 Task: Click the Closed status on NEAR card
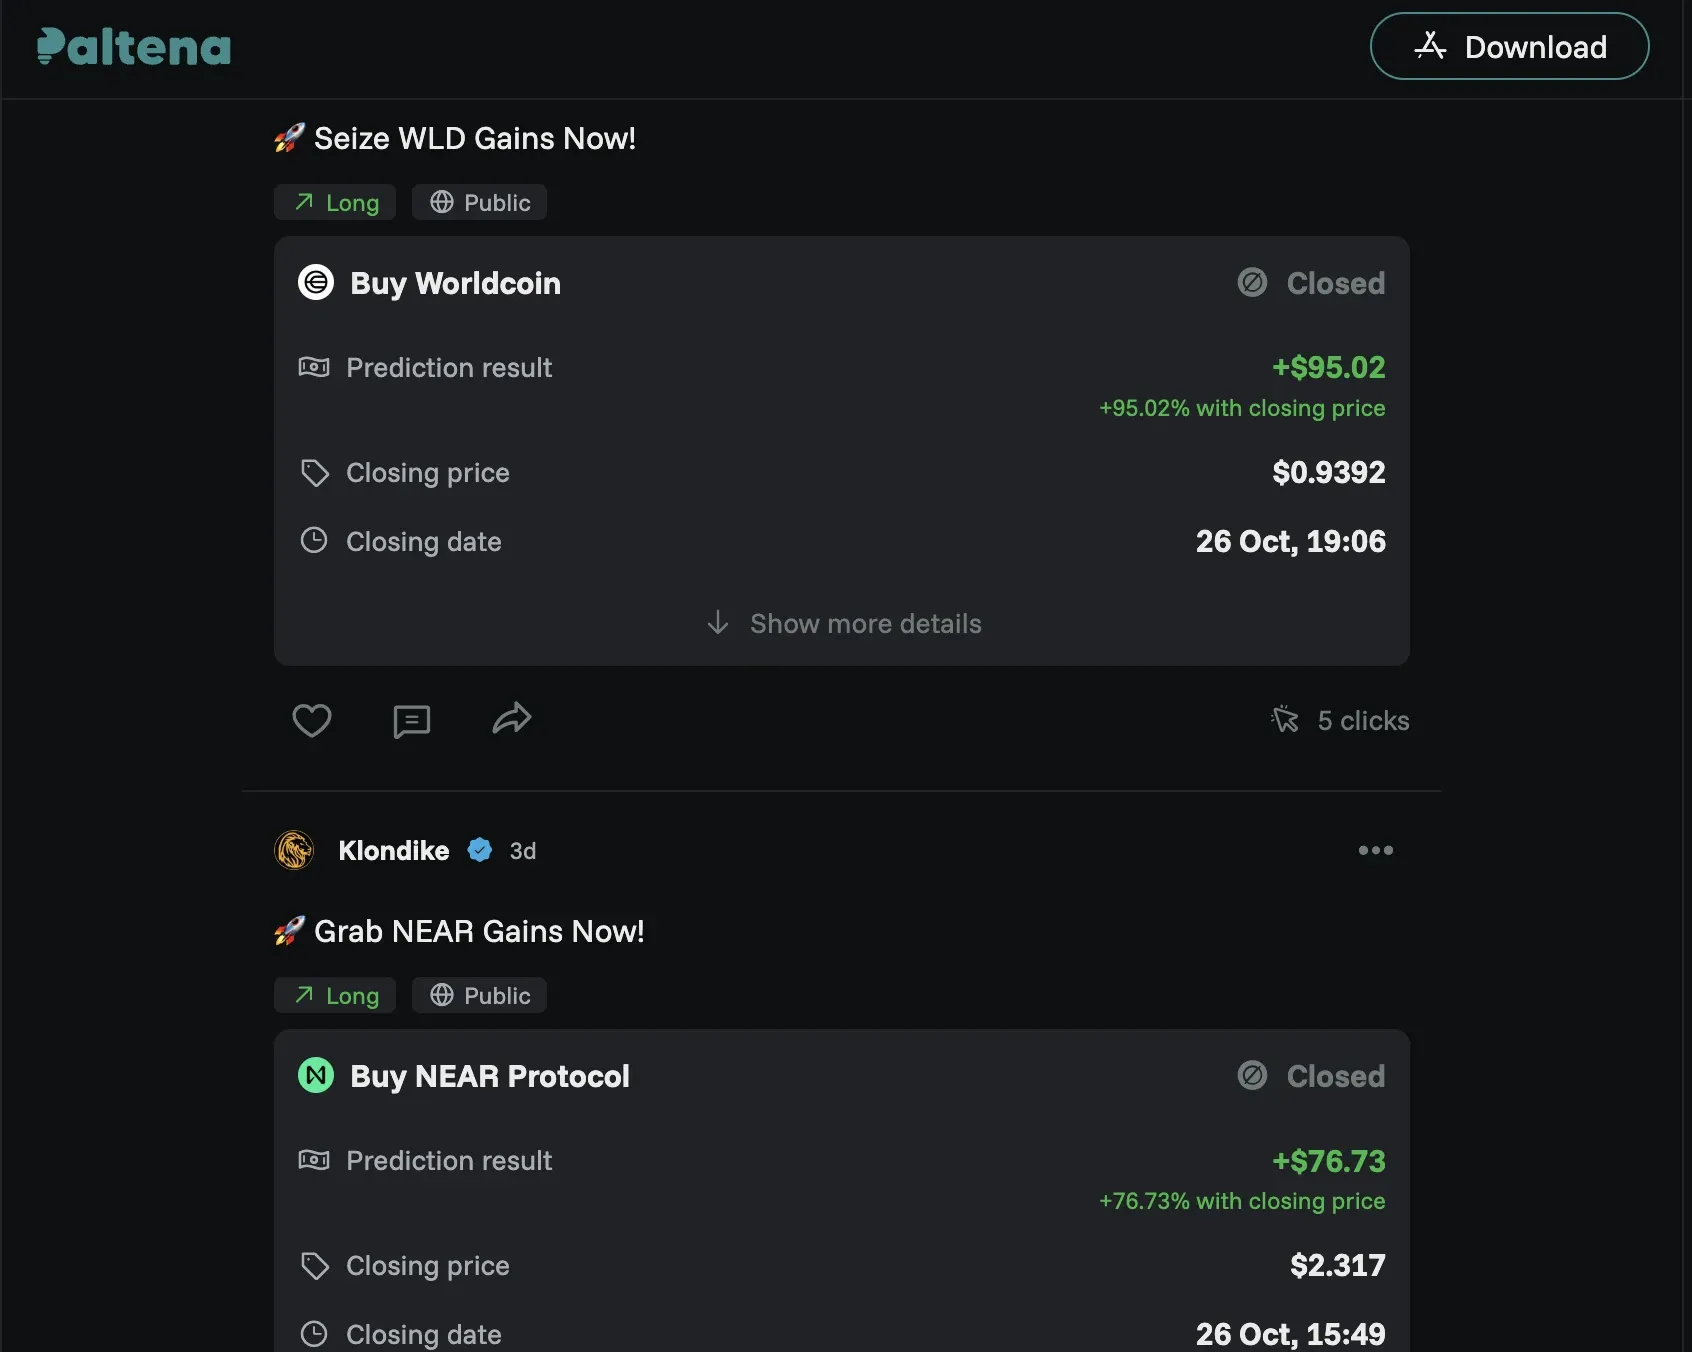click(x=1311, y=1076)
